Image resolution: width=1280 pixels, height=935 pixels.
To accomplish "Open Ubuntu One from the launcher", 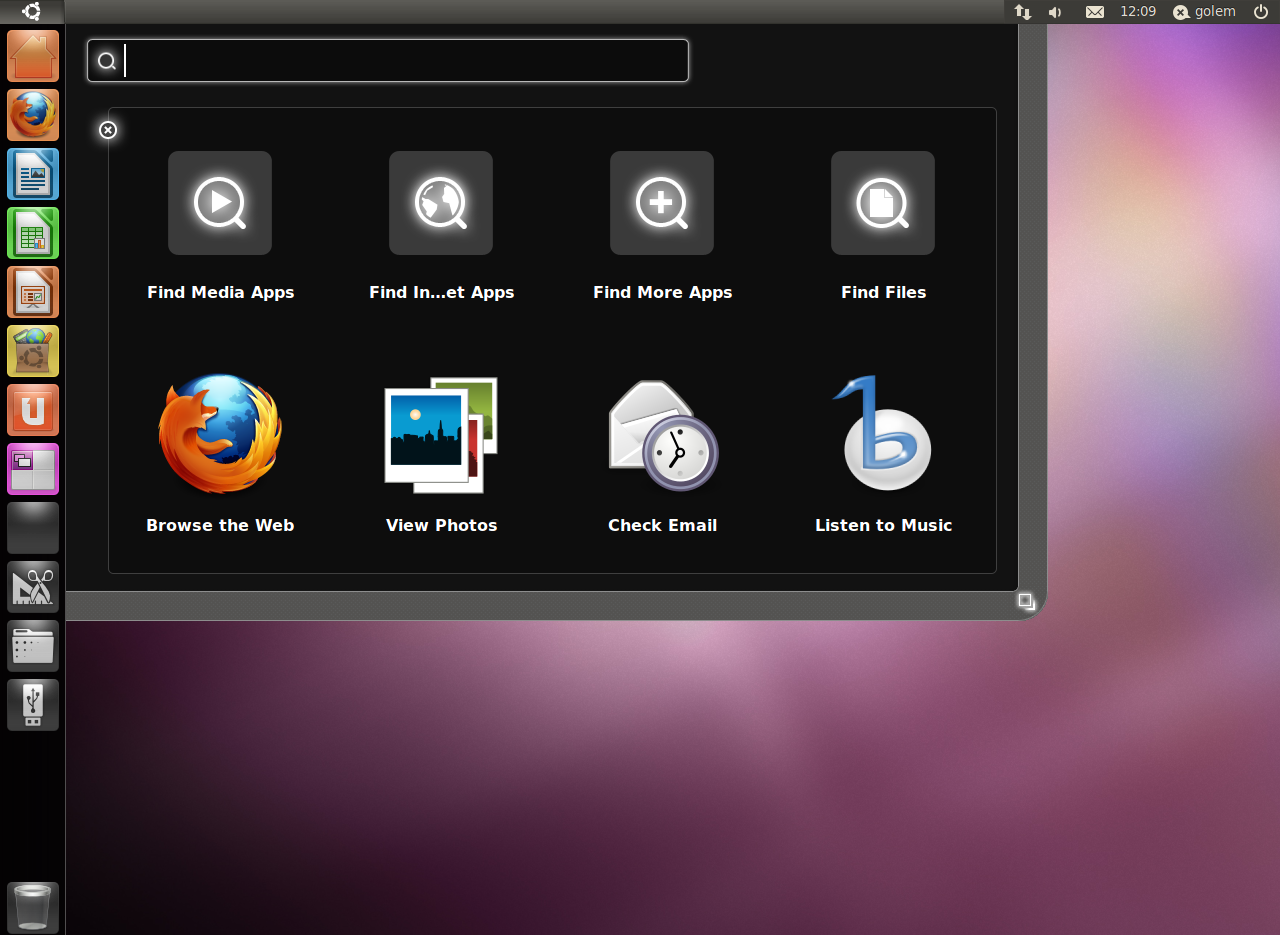I will coord(32,410).
